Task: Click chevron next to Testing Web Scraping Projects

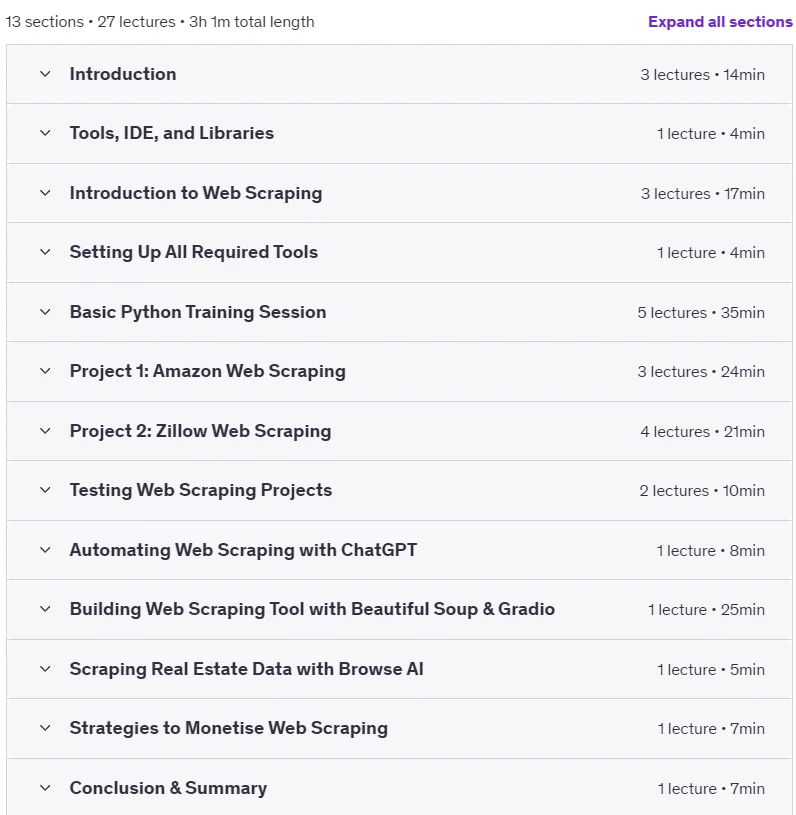Action: point(45,490)
